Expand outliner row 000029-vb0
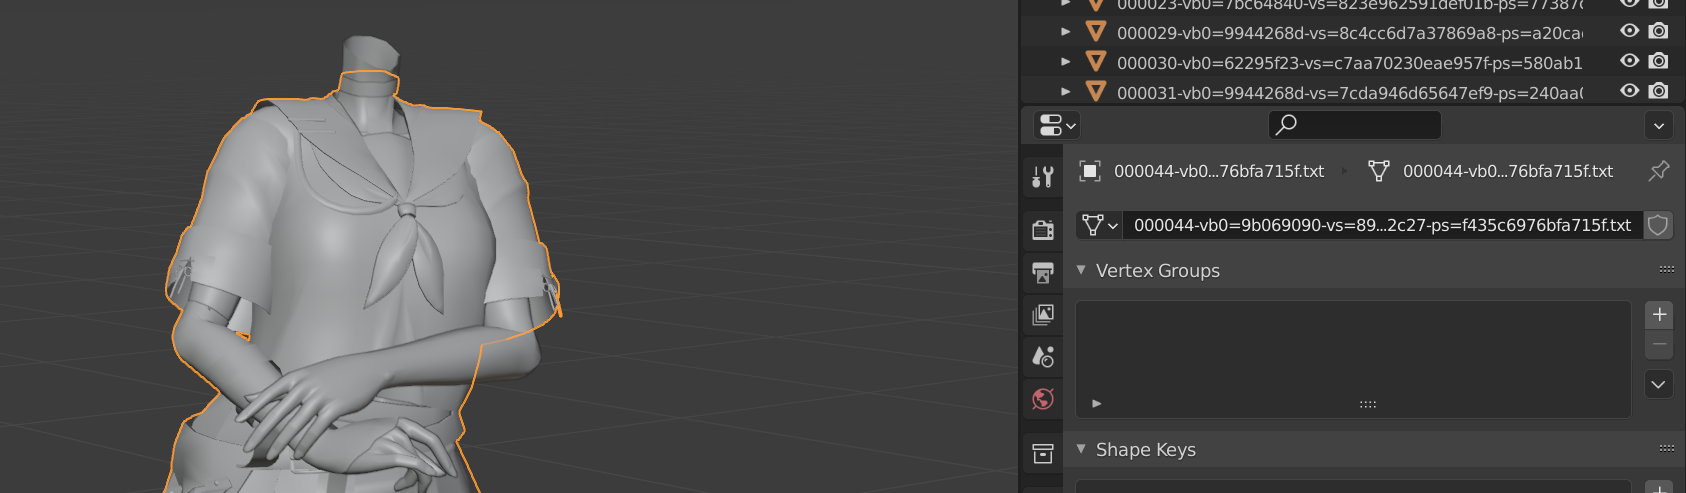The width and height of the screenshot is (1686, 493). coord(1066,32)
